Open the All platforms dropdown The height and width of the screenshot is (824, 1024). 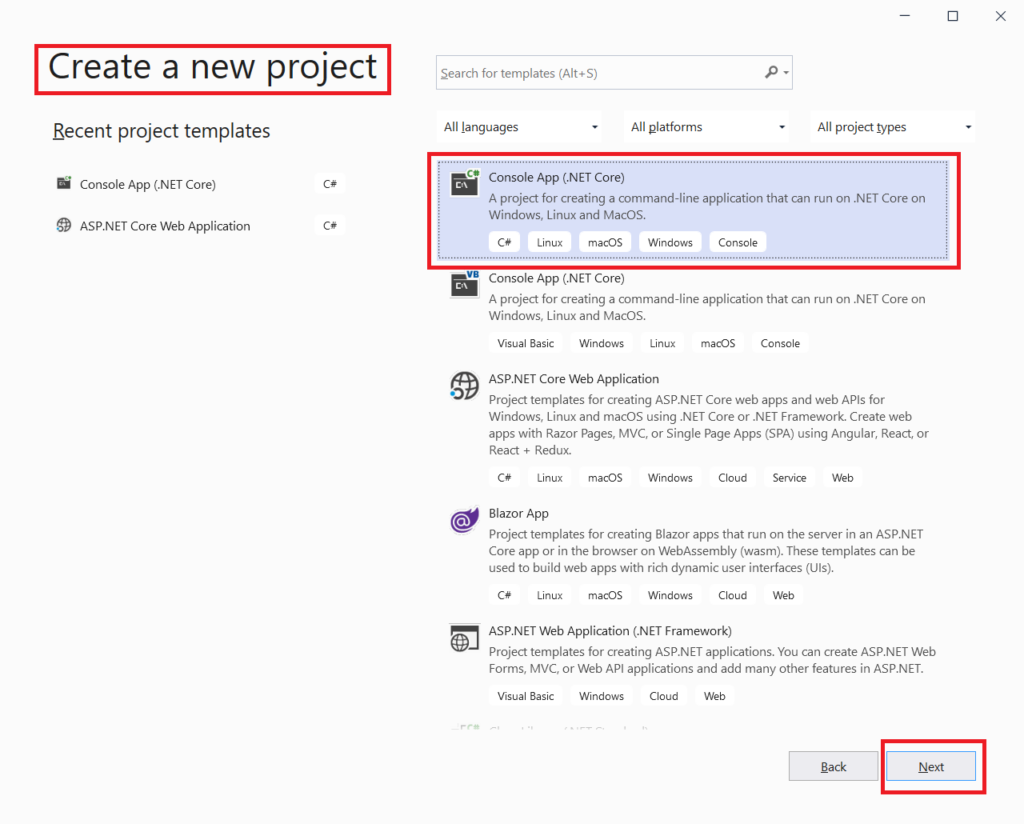[707, 127]
